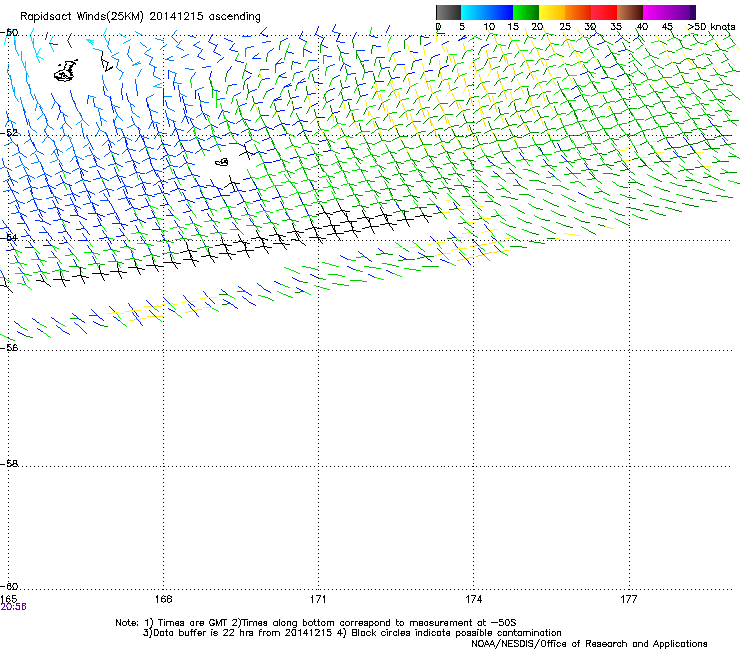
Task: Click the '-50' latitude label
Action: [x=9, y=33]
